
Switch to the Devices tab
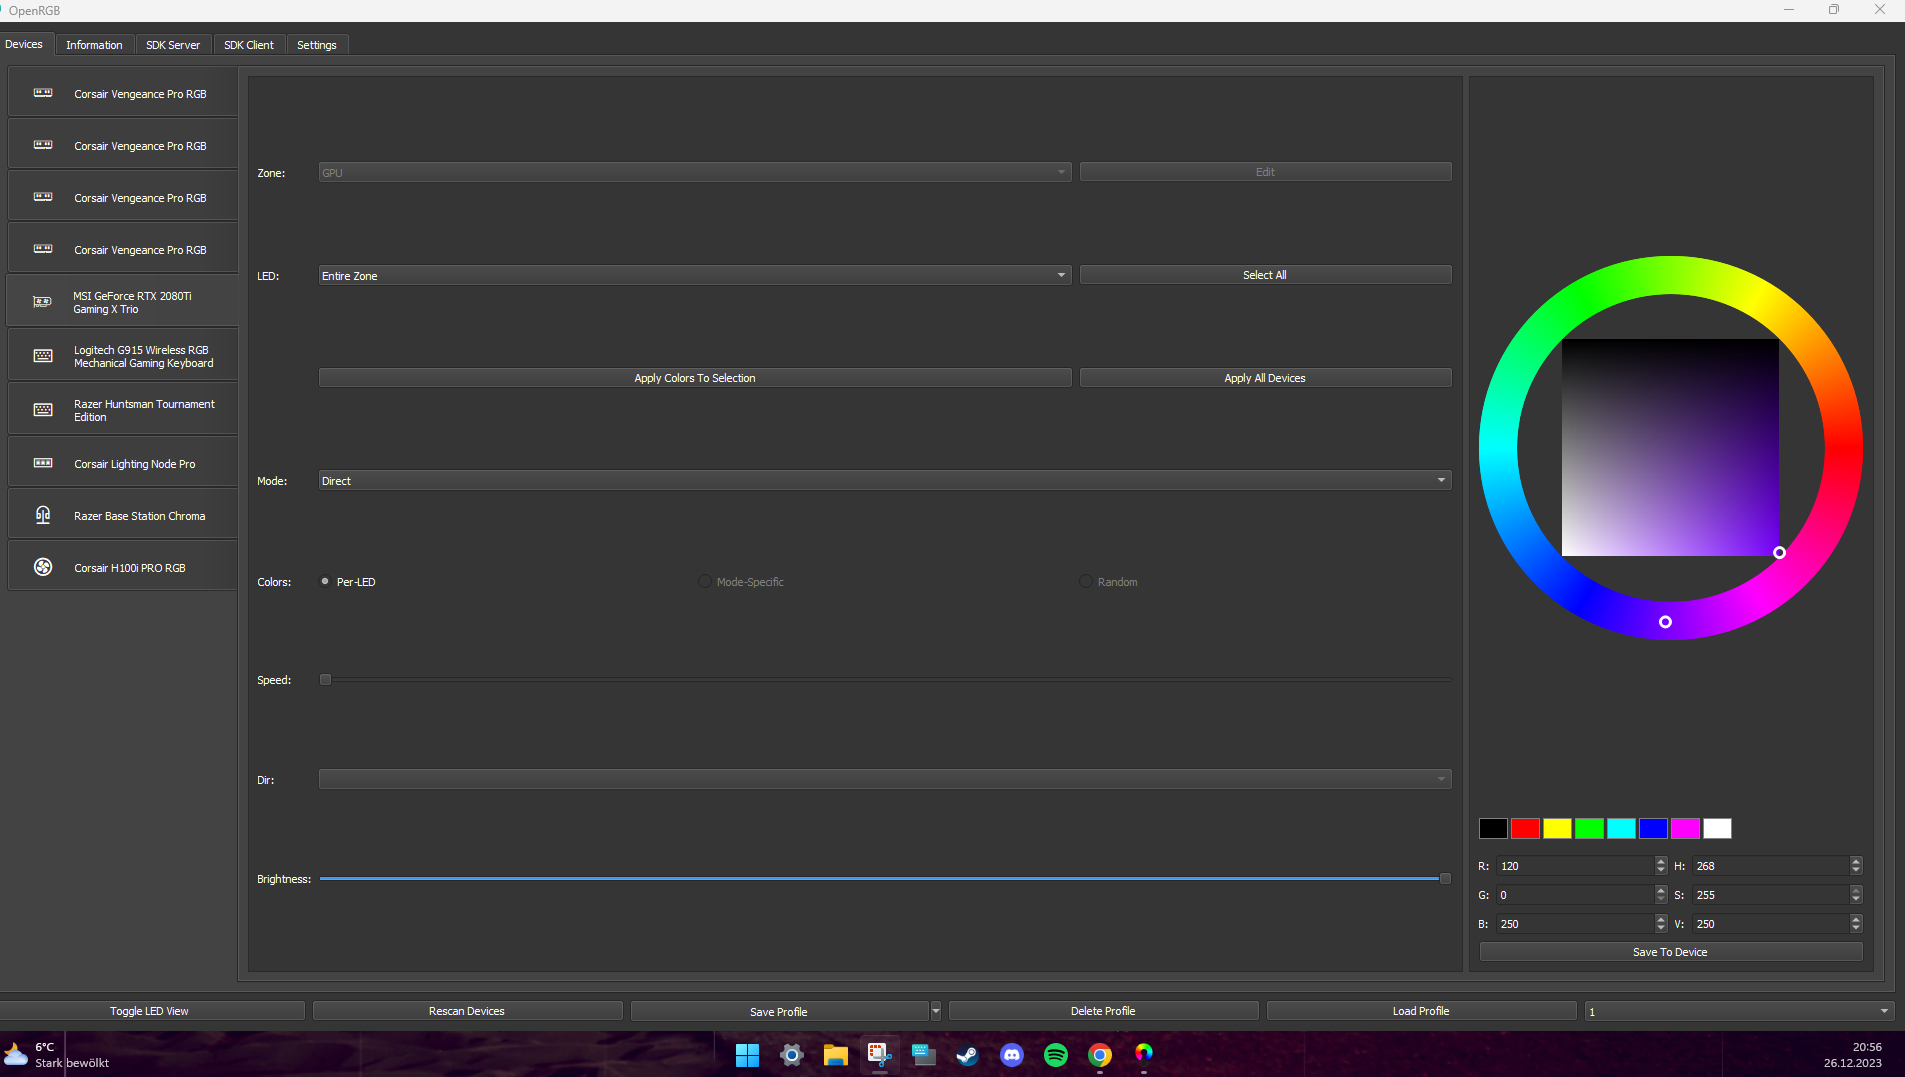pyautogui.click(x=24, y=44)
